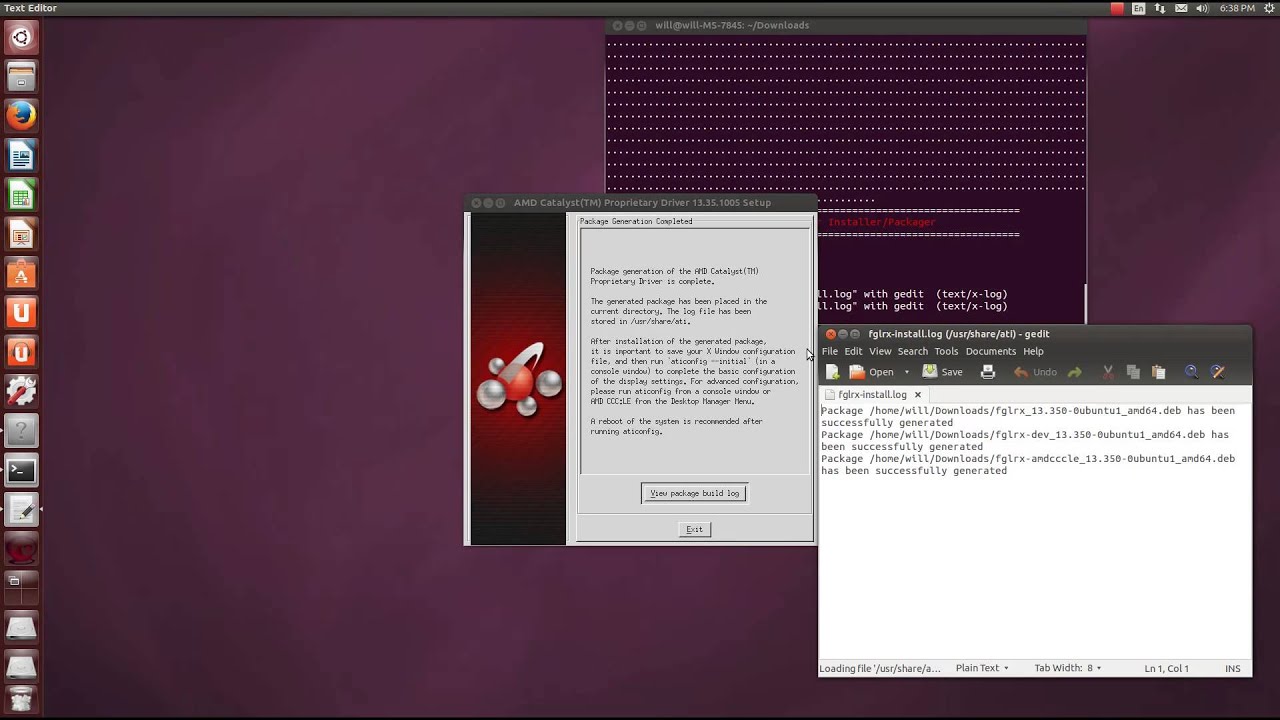1280x720 pixels.
Task: Open System Settings wrench-and-gear launcher icon
Action: 21,392
